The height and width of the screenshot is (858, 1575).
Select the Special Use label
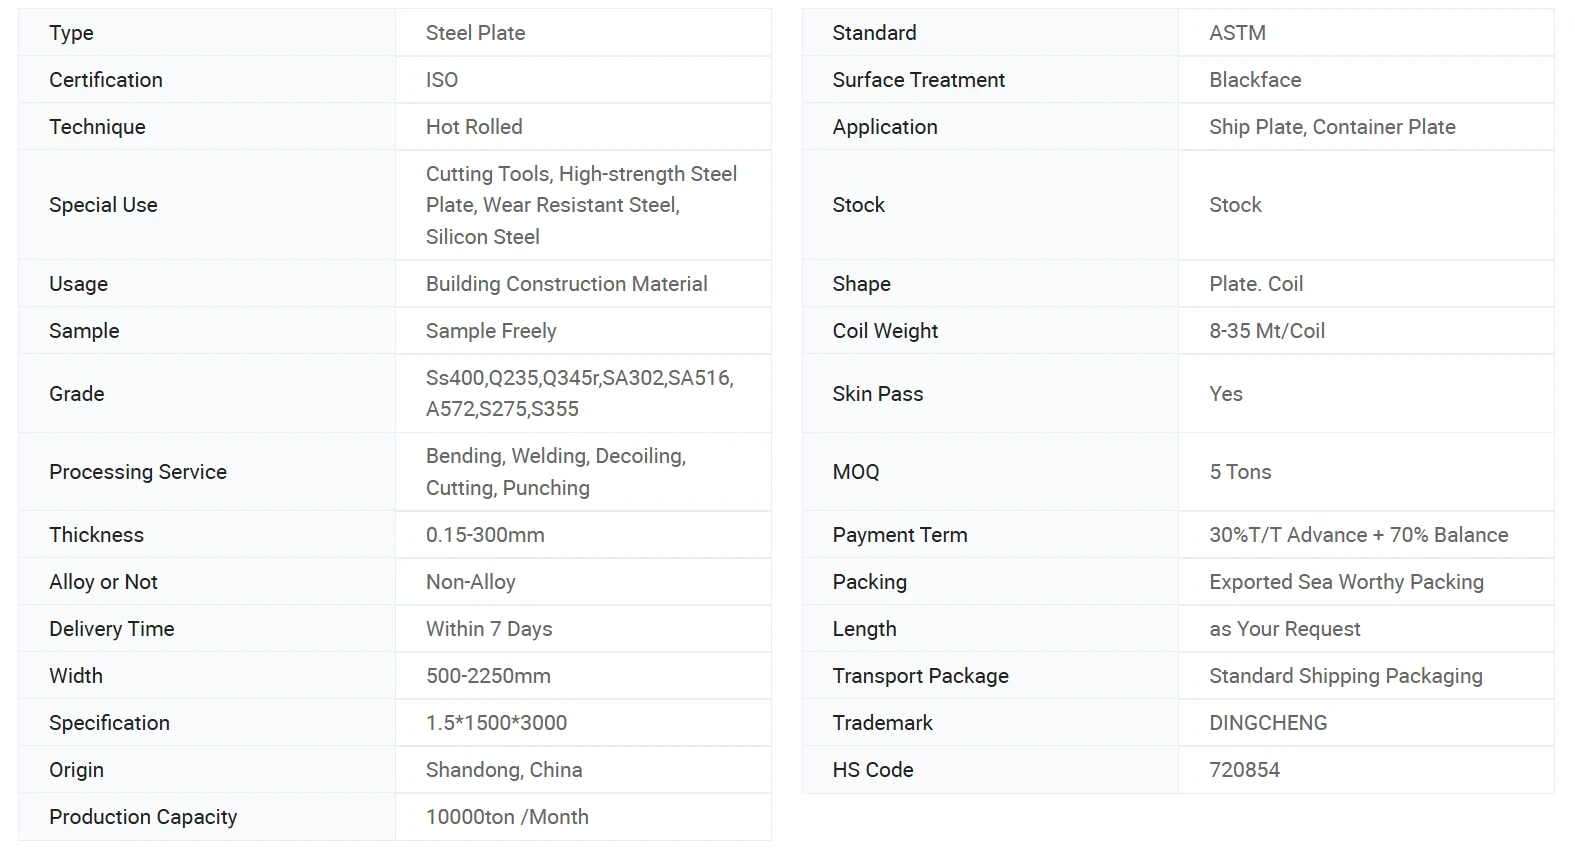click(x=103, y=205)
